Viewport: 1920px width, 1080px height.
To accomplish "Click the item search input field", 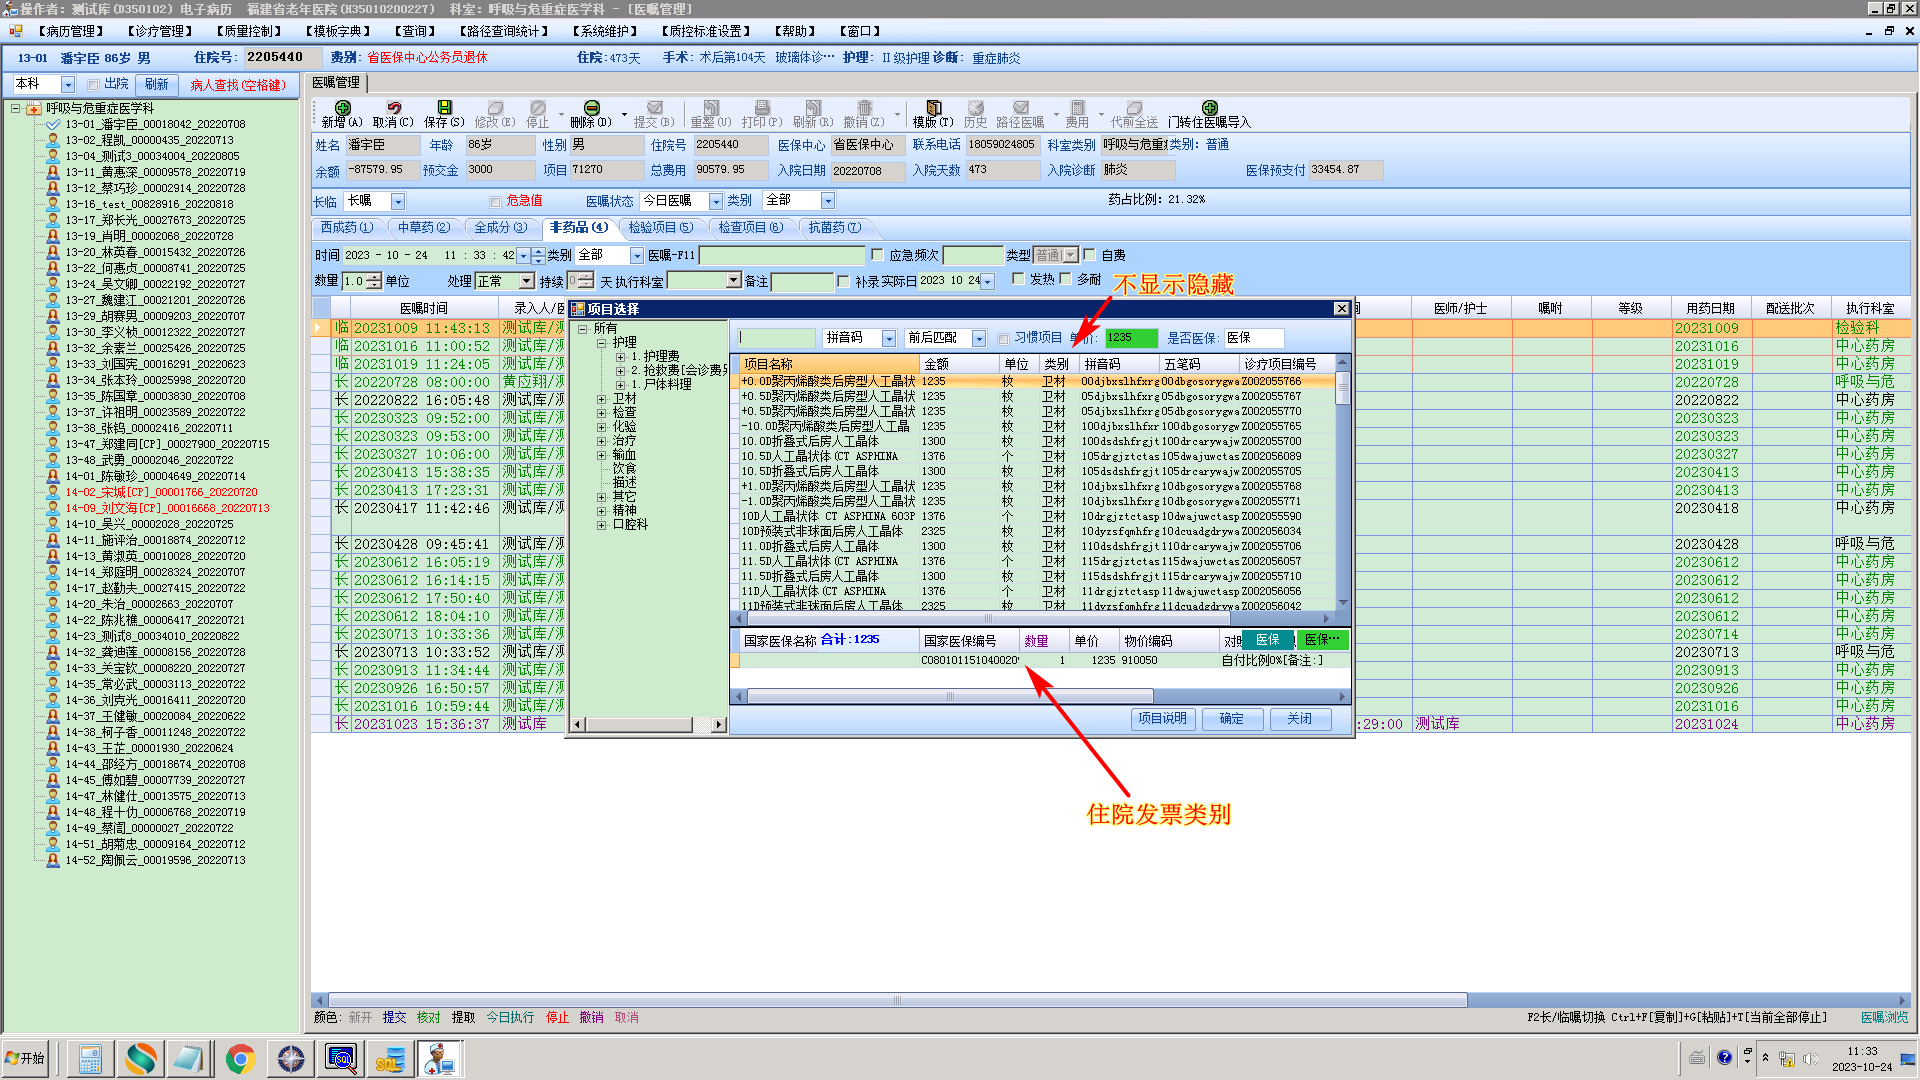I will [776, 339].
